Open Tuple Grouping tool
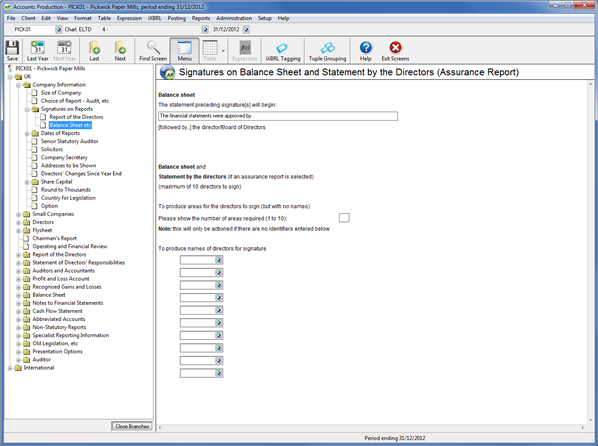Image resolution: width=598 pixels, height=446 pixels. [327, 50]
